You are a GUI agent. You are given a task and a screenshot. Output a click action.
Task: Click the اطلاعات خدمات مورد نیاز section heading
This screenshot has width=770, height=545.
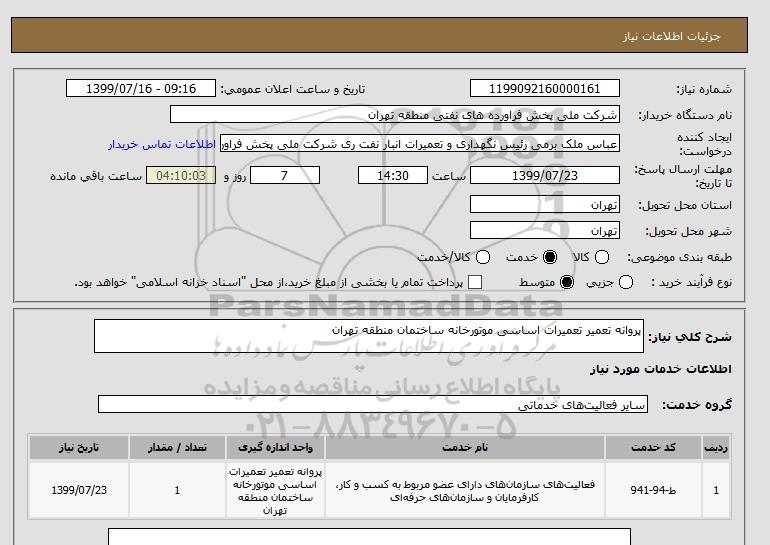(660, 369)
